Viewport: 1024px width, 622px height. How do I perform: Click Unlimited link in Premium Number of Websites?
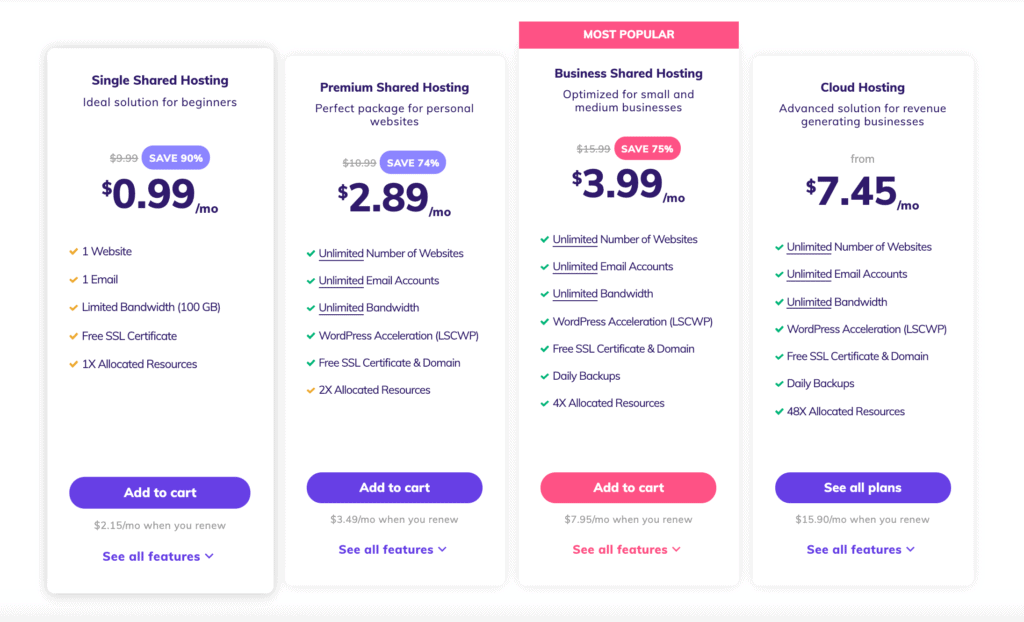click(341, 254)
